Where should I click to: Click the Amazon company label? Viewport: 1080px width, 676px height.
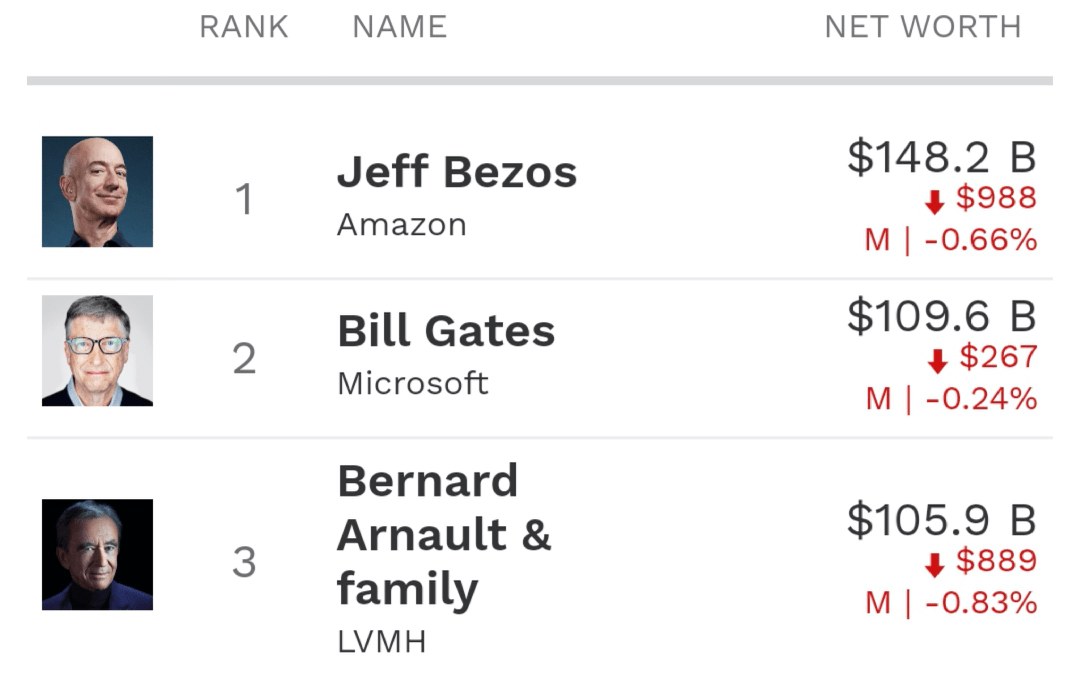pos(402,224)
